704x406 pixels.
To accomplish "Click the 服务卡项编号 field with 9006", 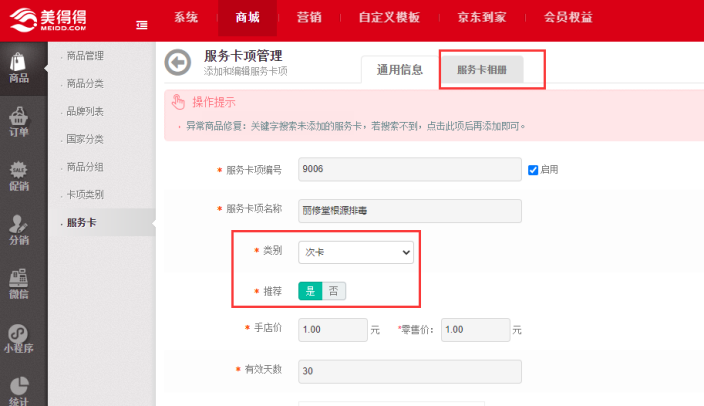I will (410, 169).
